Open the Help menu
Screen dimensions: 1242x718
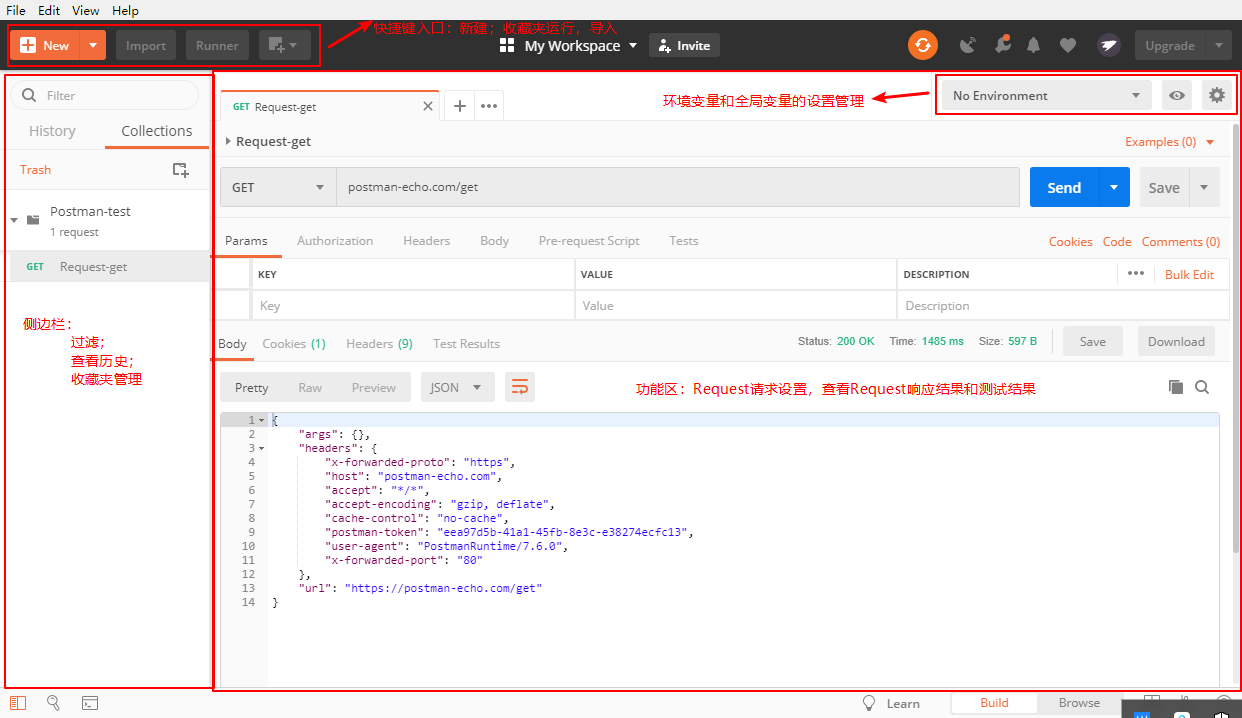click(x=125, y=10)
